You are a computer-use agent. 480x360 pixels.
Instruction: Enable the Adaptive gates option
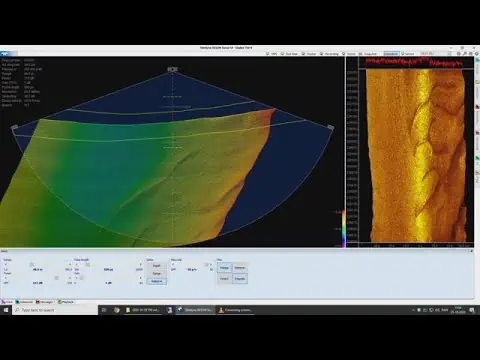(x=157, y=281)
